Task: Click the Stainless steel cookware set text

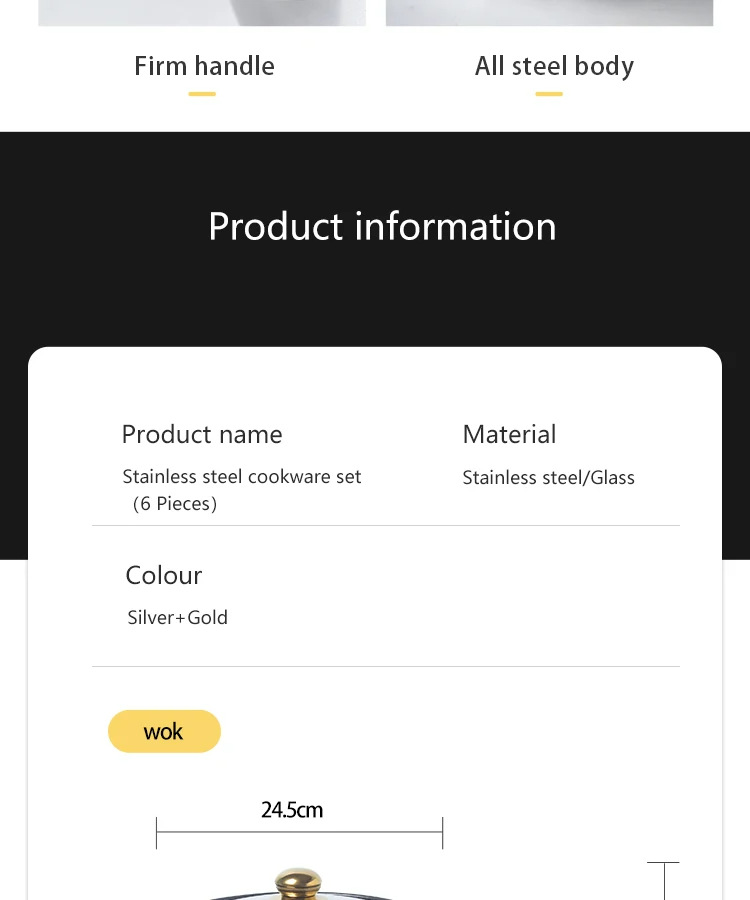Action: coord(242,477)
